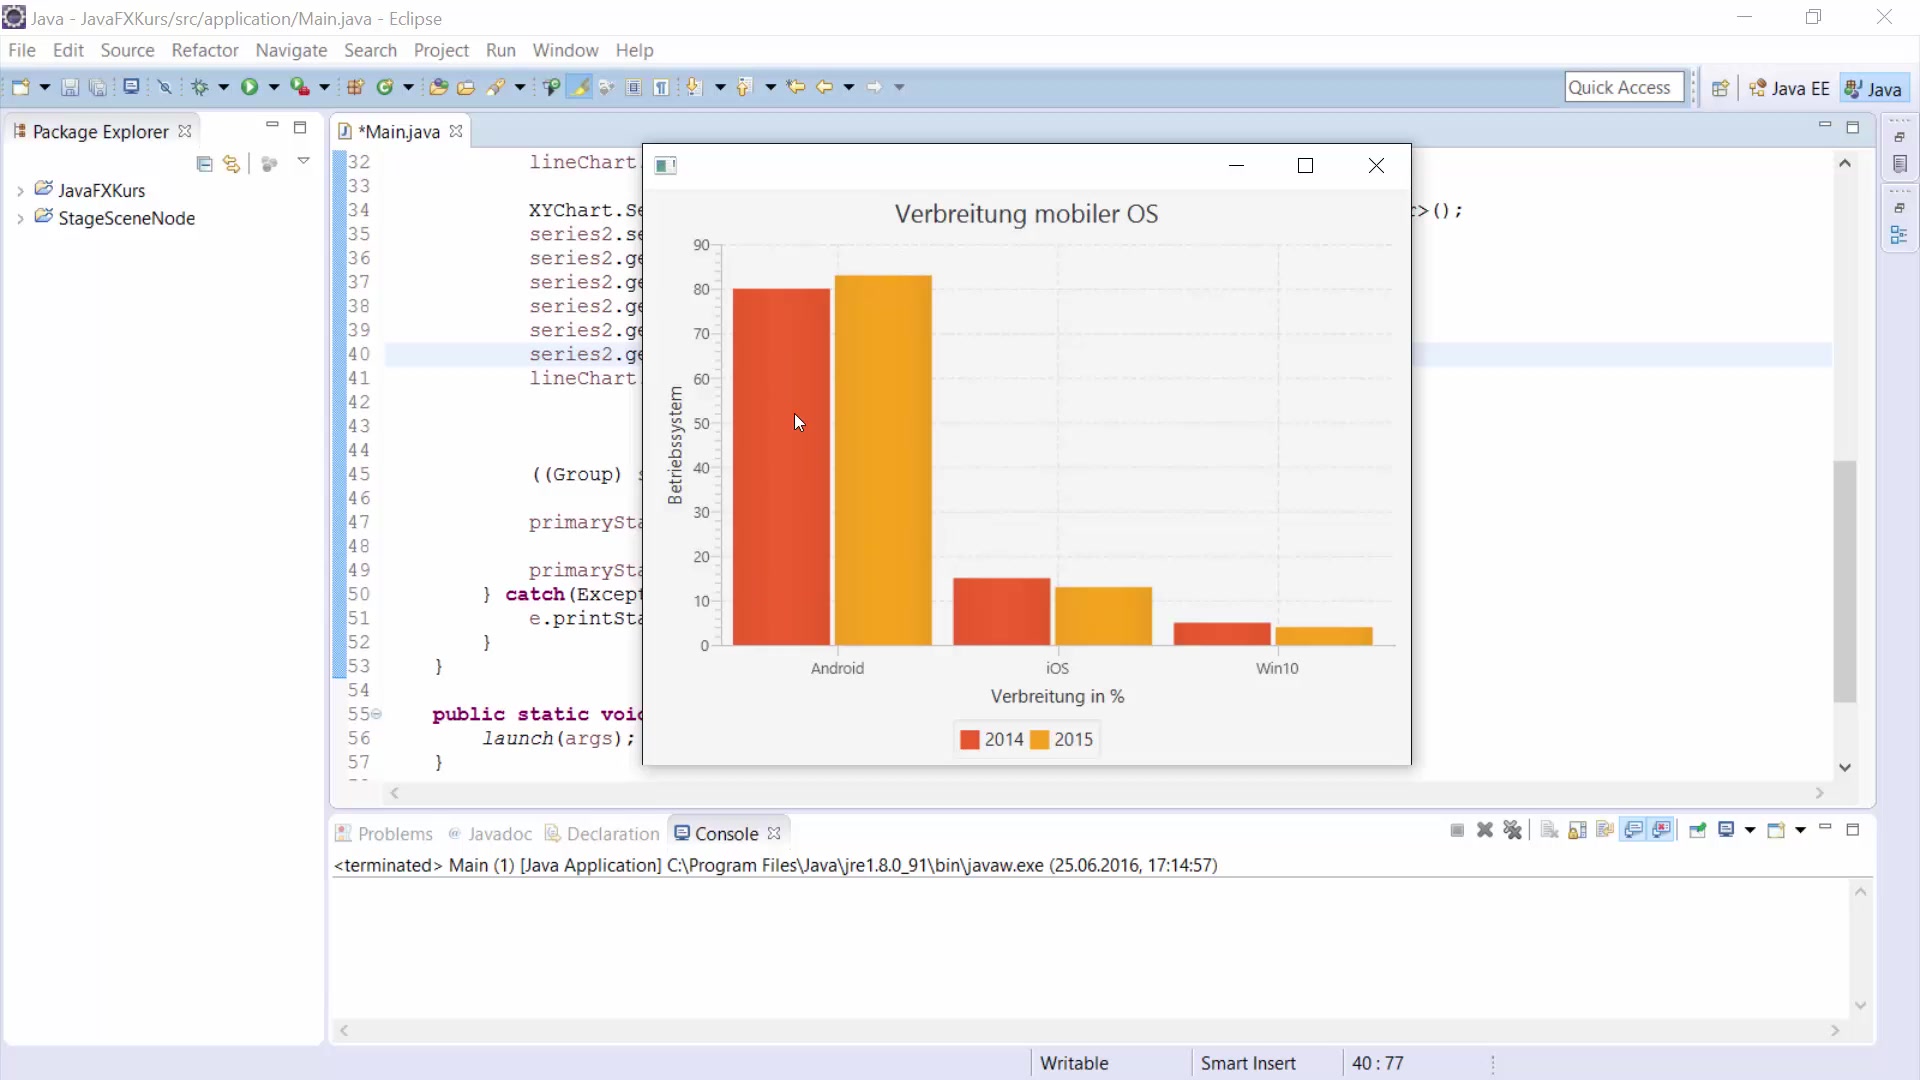Toggle Show Console When Standard Out Changes

1634,830
